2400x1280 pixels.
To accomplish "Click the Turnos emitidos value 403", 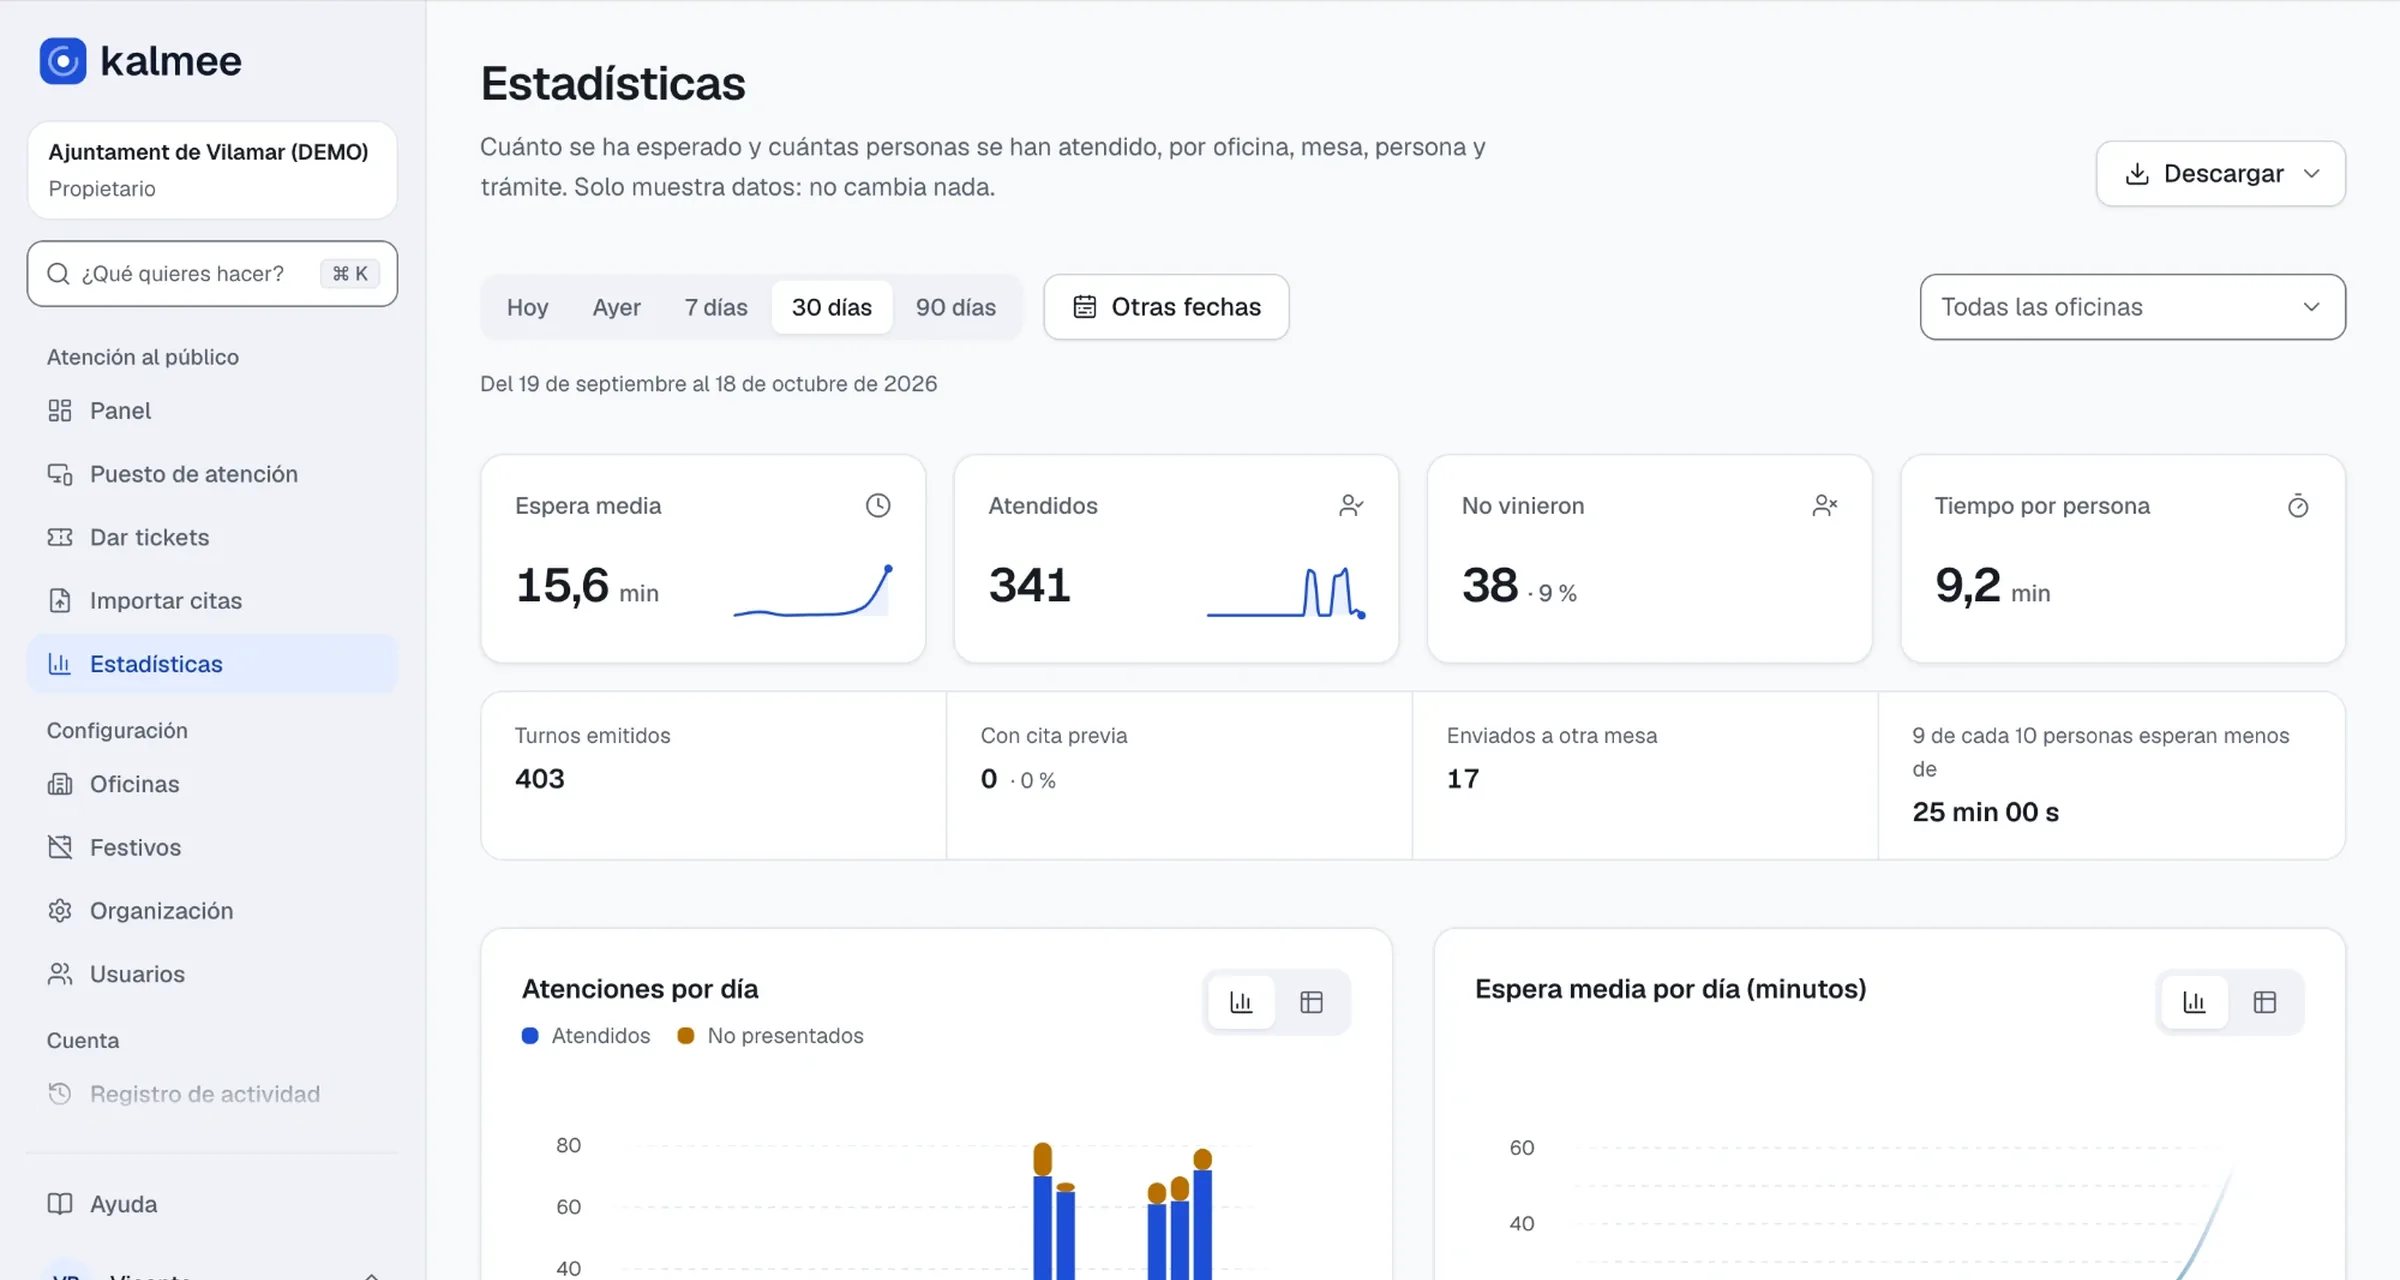I will tap(539, 779).
